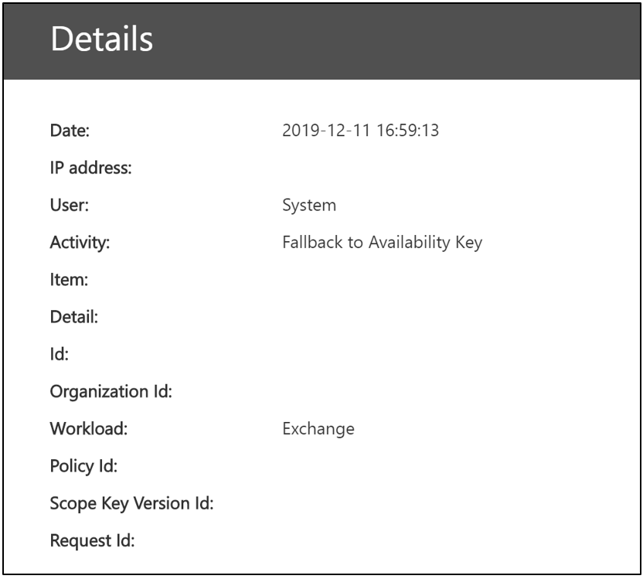Select the Scope Key Version Id label

132,503
